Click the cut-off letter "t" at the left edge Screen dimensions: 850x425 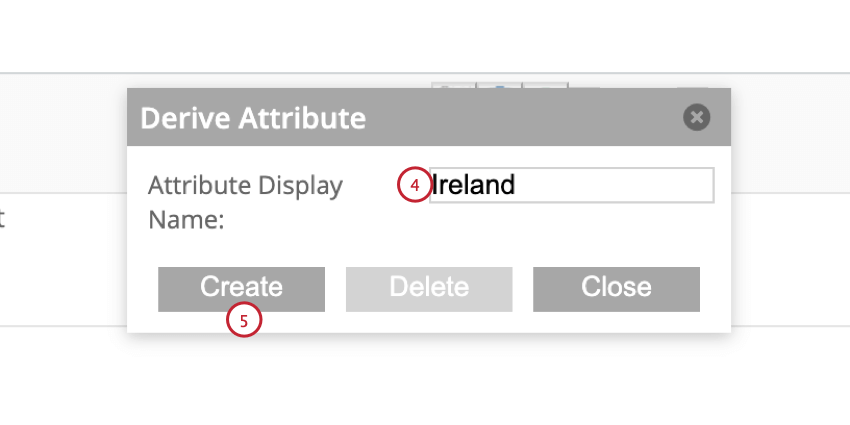2,219
